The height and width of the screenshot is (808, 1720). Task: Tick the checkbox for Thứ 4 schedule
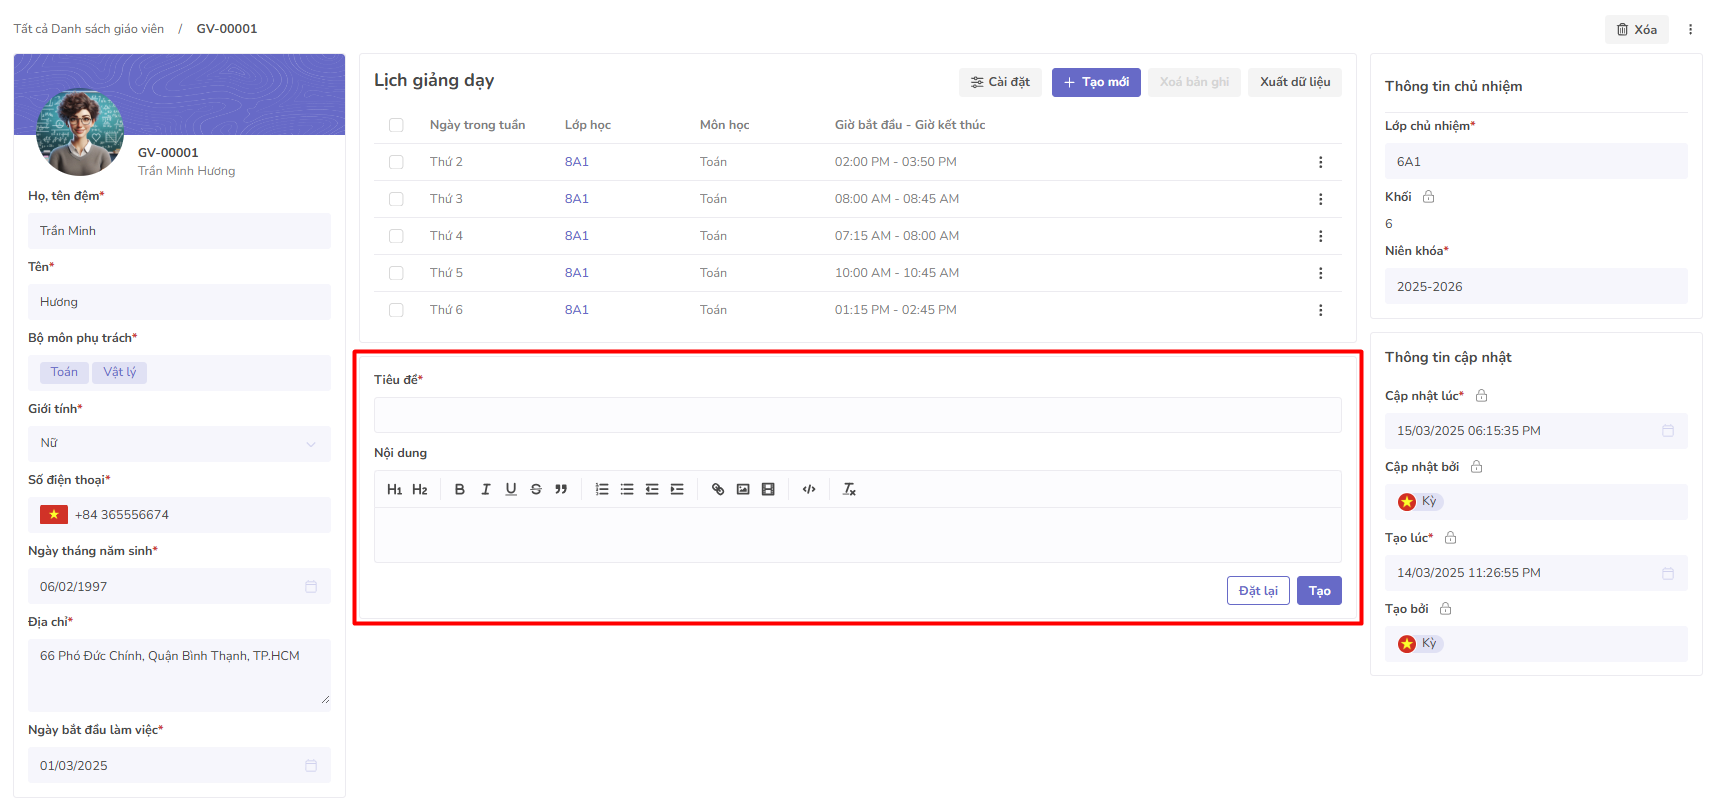point(396,236)
